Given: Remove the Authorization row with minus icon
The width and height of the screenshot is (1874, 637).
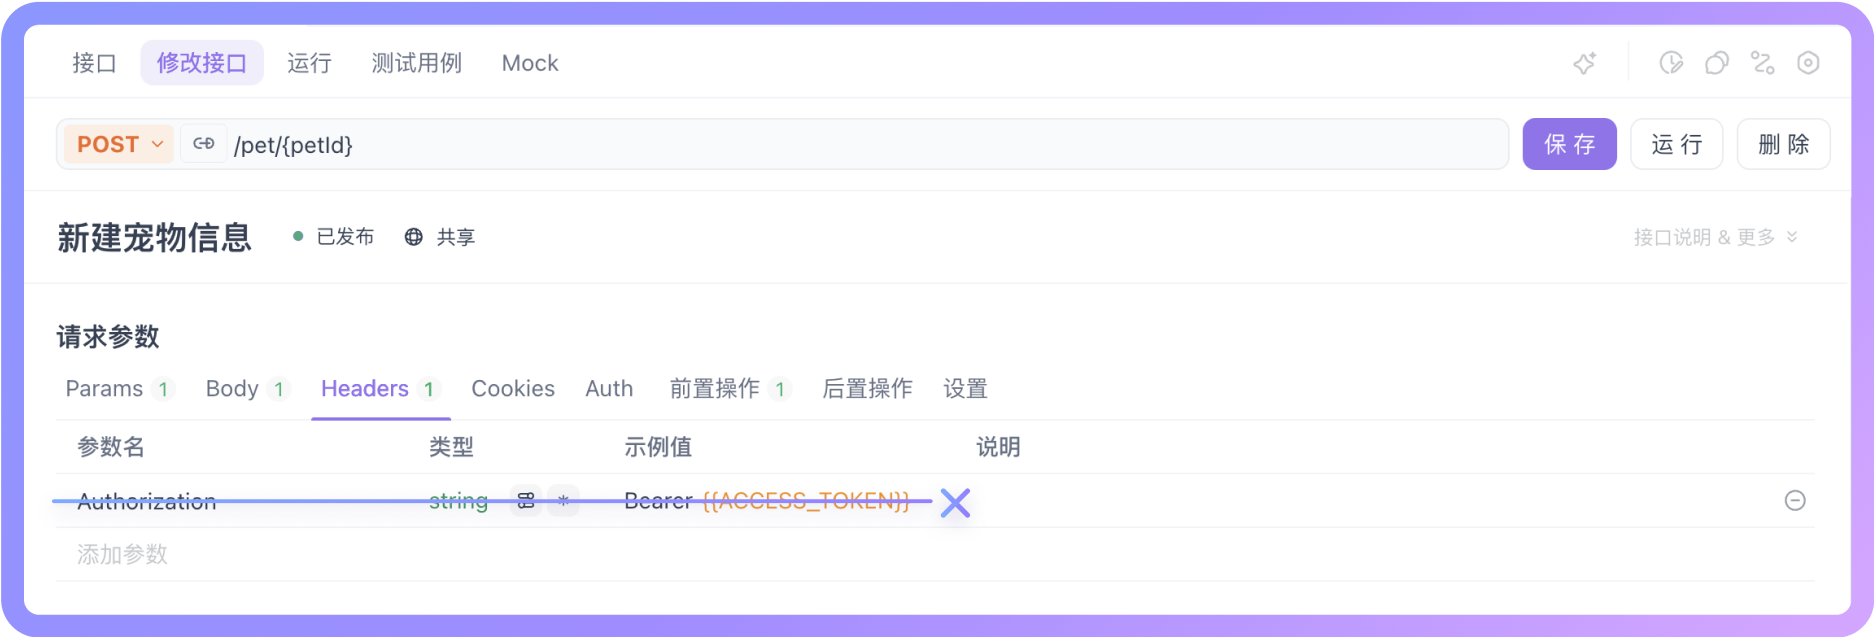Looking at the screenshot, I should click(x=1795, y=500).
